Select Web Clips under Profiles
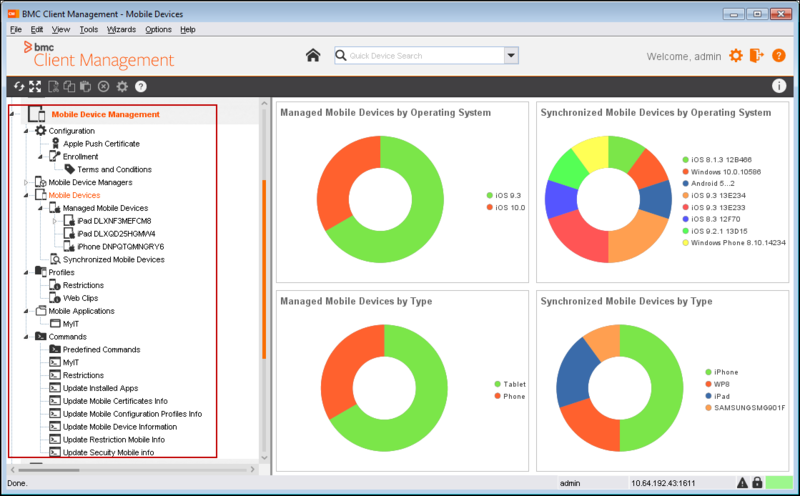Screen dimensions: 800x496 tap(80, 298)
